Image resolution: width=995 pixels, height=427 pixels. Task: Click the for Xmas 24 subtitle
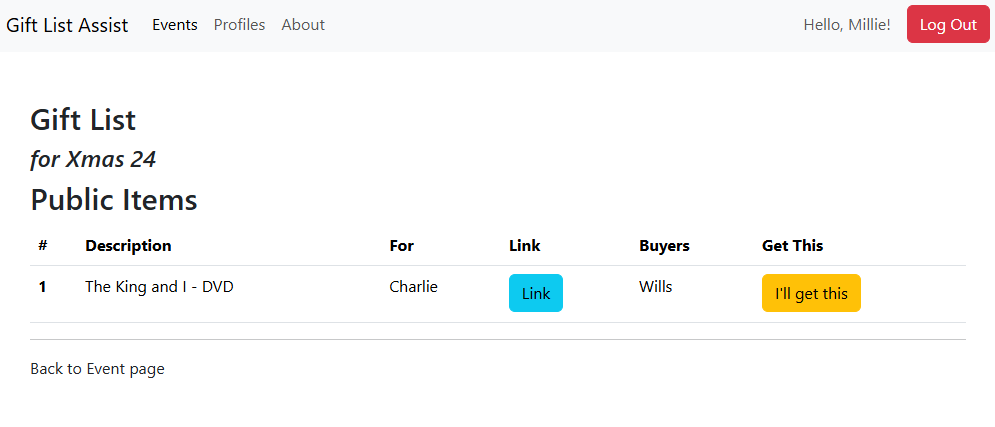93,159
